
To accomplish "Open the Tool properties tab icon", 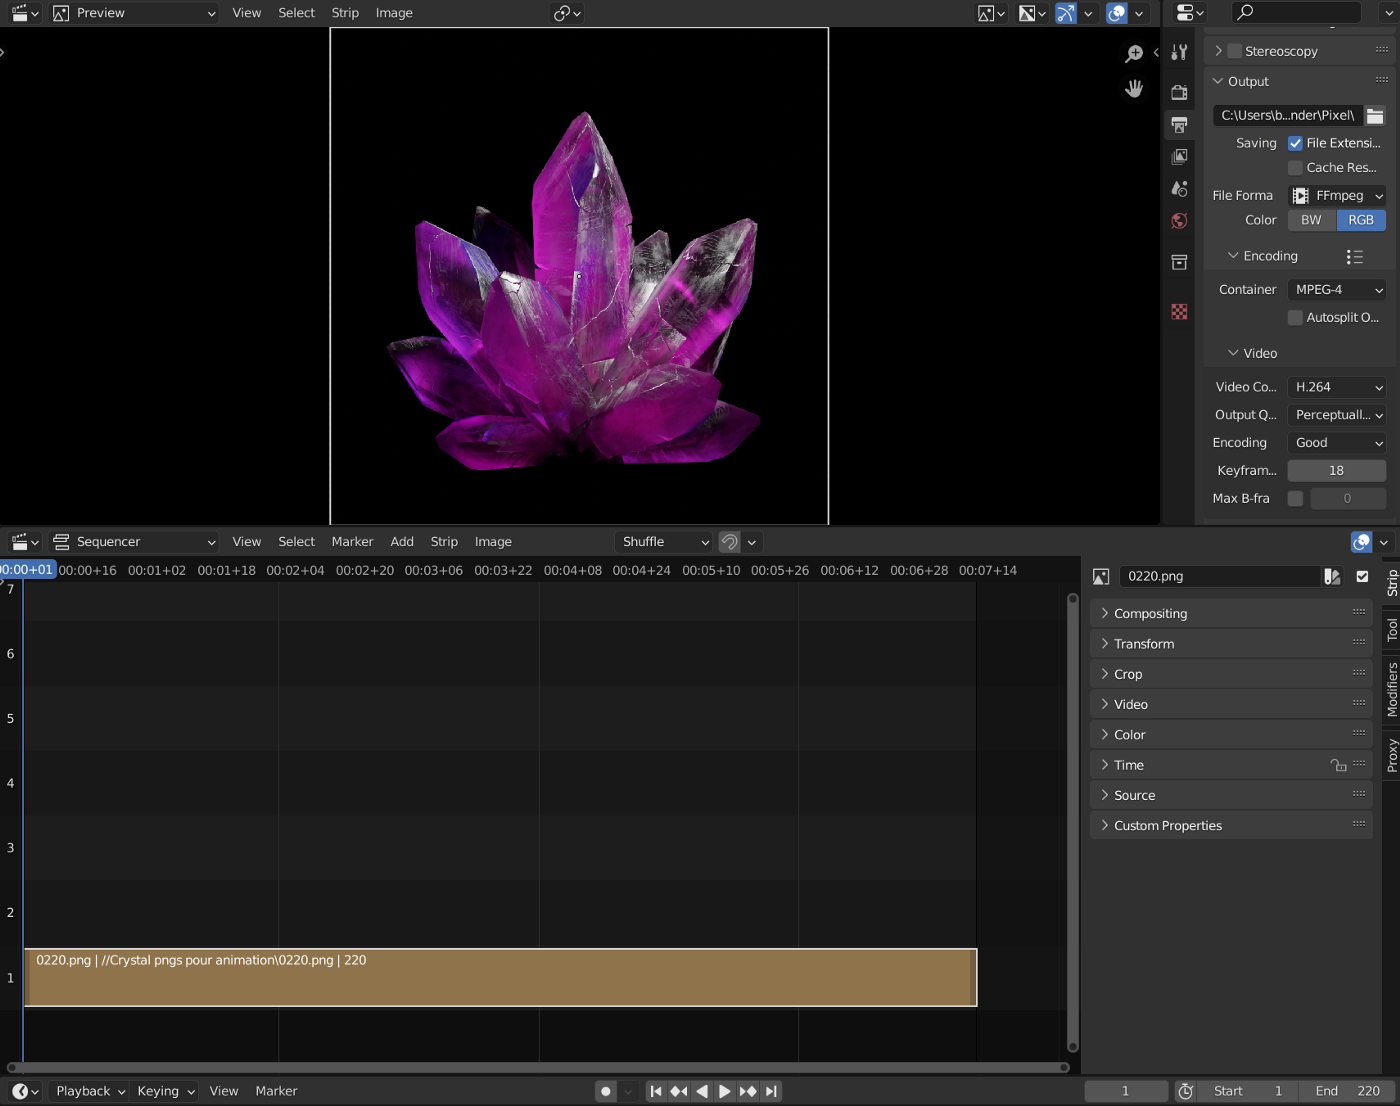I will 1180,53.
